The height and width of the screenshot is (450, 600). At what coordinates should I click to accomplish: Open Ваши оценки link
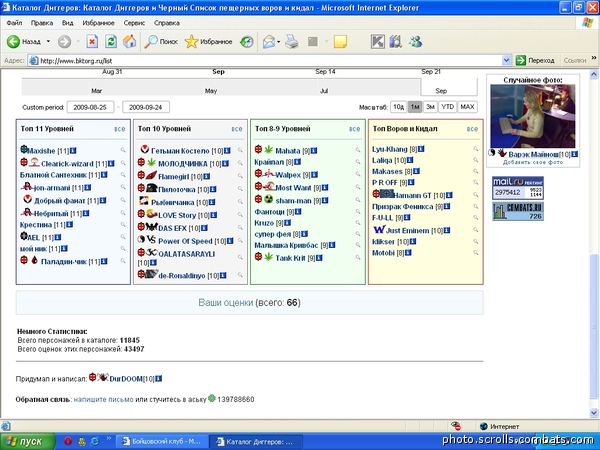point(225,303)
